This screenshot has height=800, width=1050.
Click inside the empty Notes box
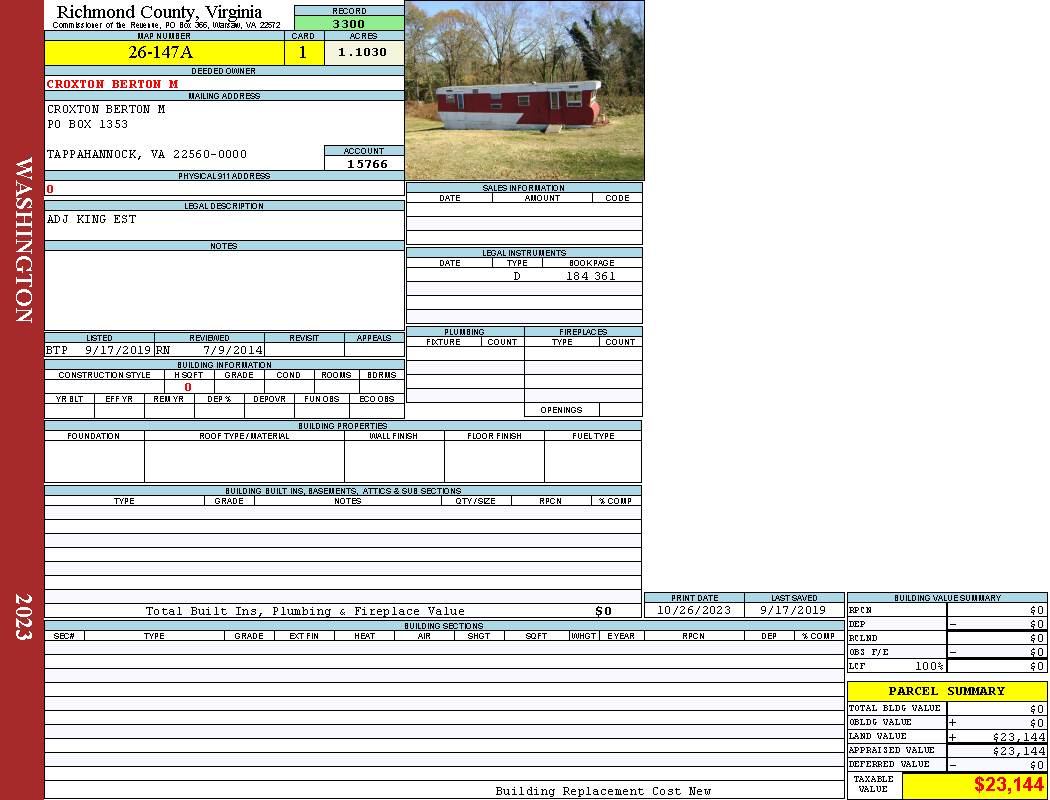(x=223, y=290)
